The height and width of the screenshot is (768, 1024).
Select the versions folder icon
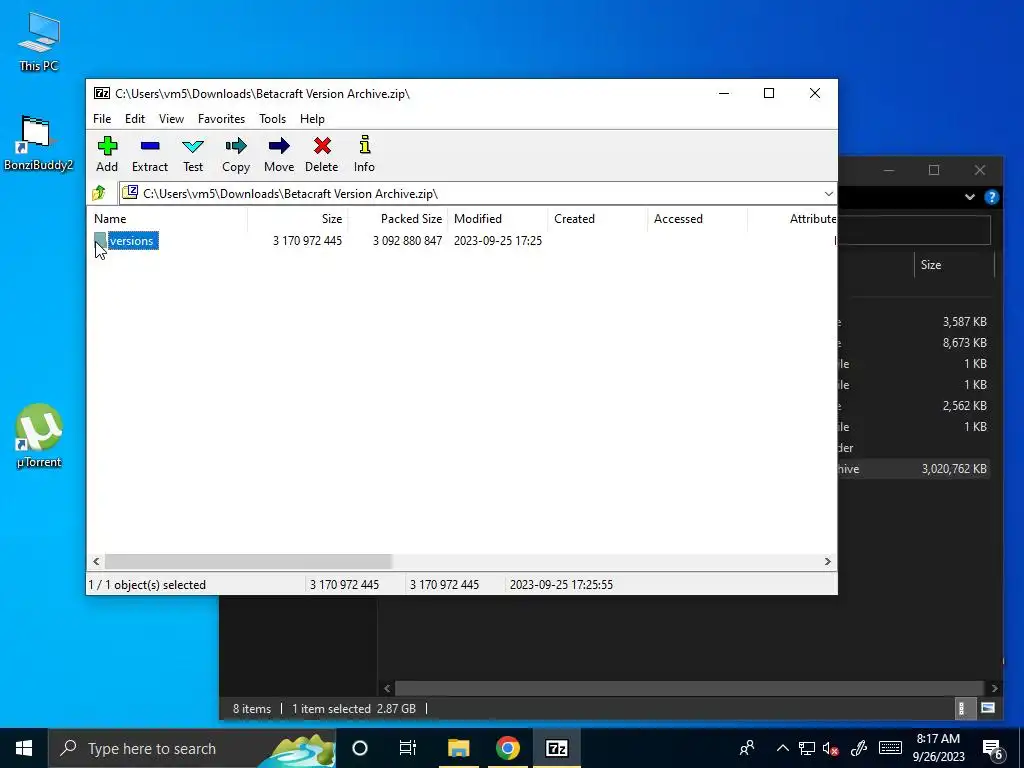100,241
